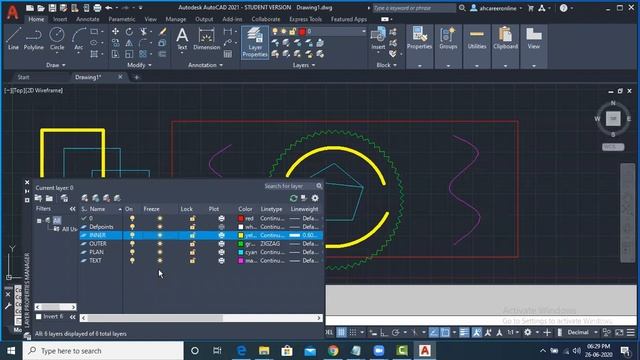The height and width of the screenshot is (360, 640).
Task: Switch to the Start document tab
Action: pyautogui.click(x=23, y=77)
